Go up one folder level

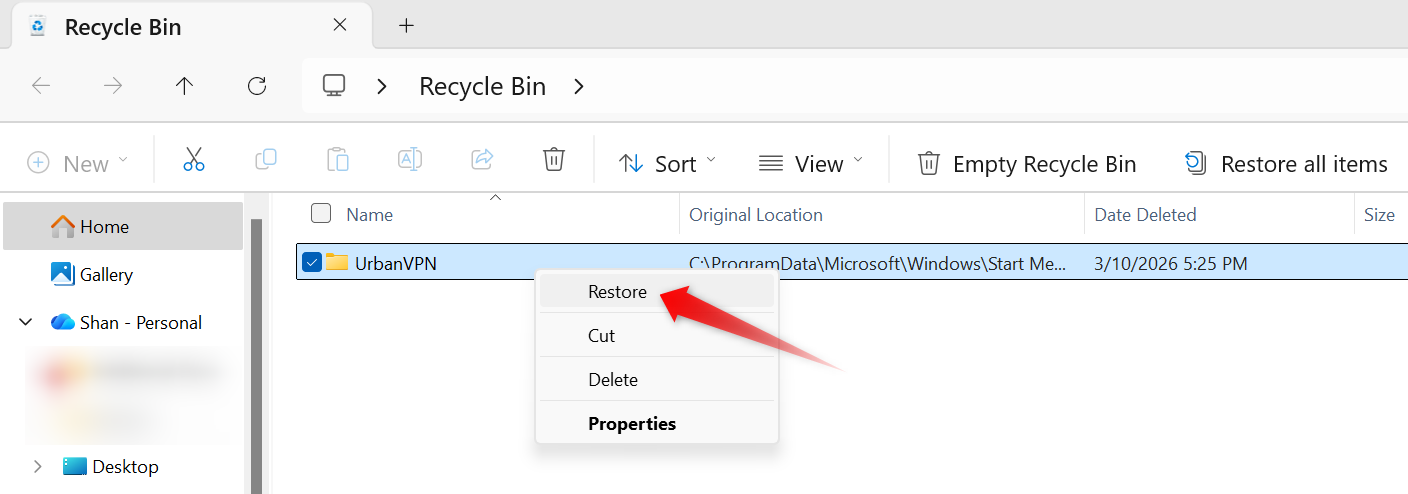184,86
